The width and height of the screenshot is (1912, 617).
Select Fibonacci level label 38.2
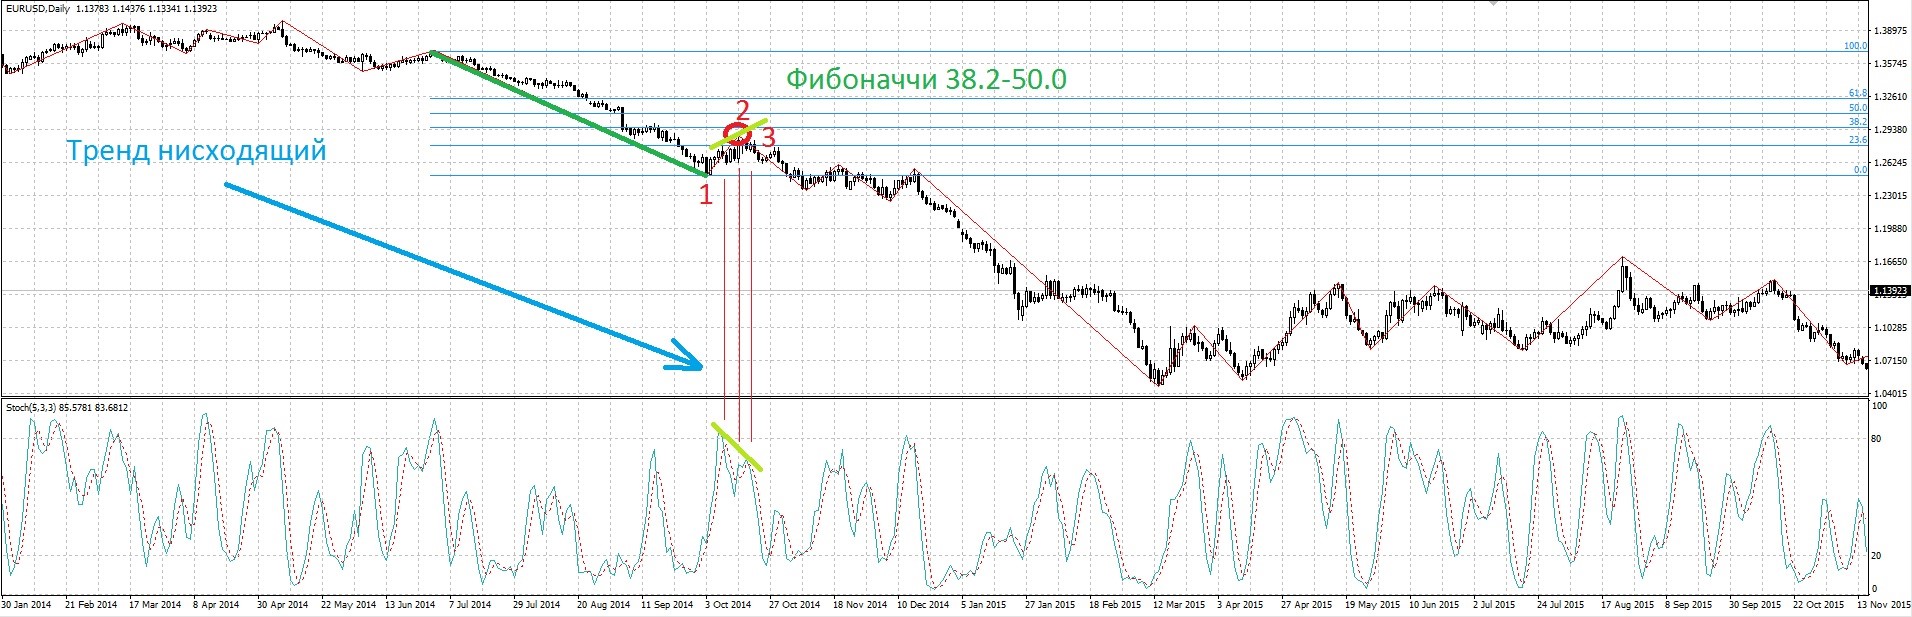coord(1857,122)
